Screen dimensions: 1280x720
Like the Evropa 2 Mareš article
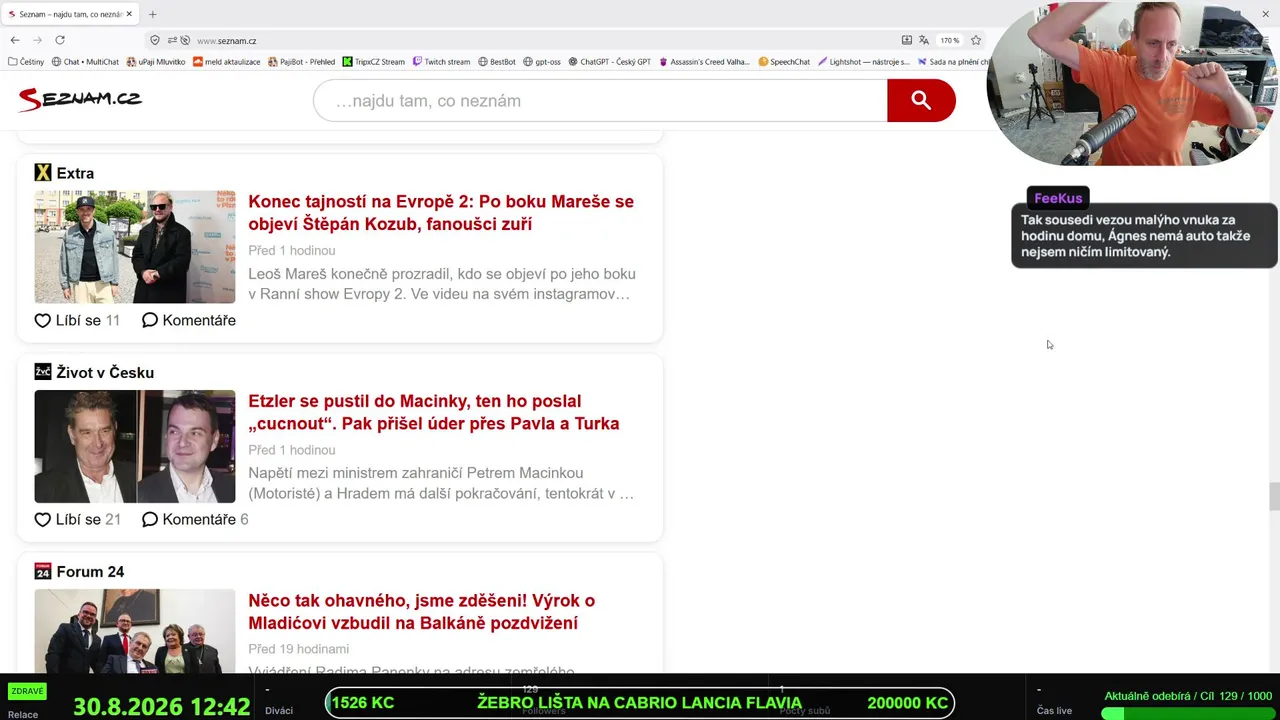point(77,320)
